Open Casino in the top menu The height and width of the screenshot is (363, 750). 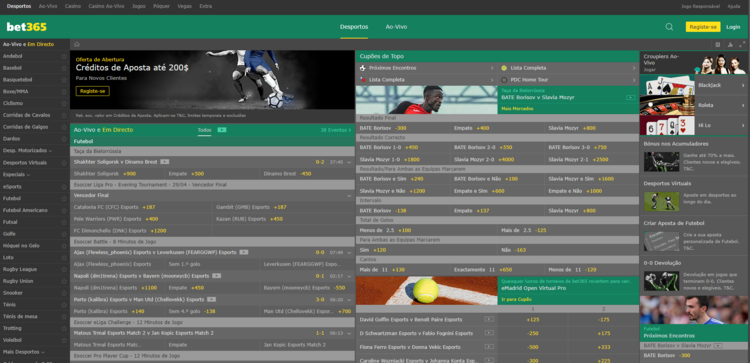click(x=73, y=6)
